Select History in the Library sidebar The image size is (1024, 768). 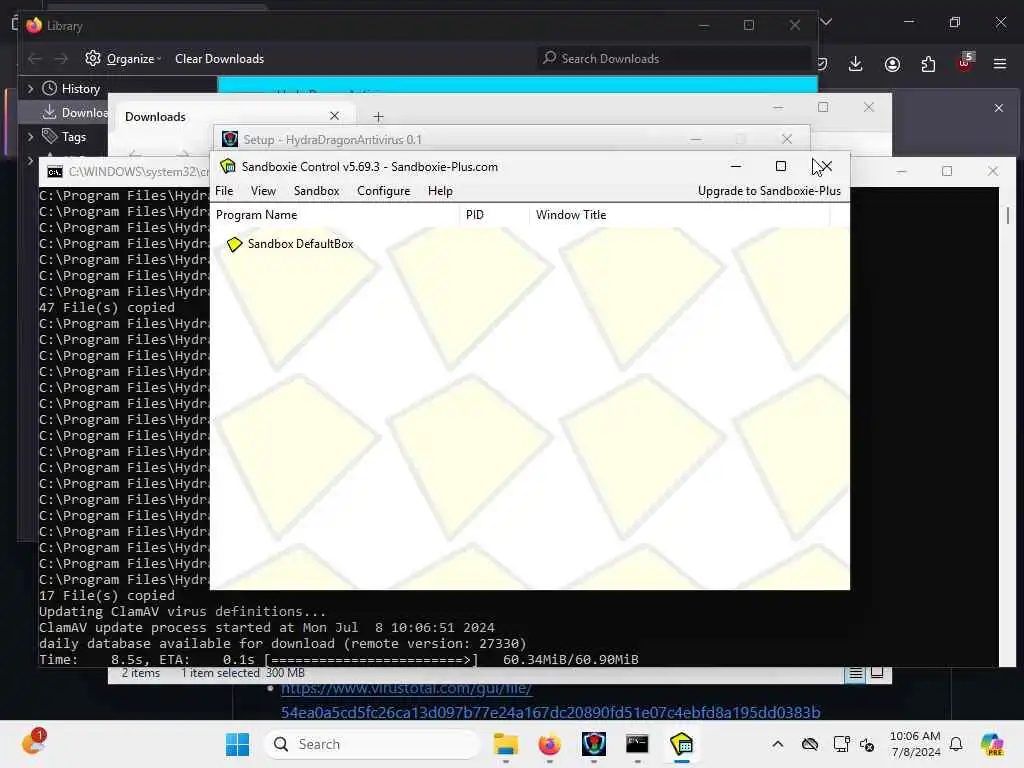[x=81, y=88]
